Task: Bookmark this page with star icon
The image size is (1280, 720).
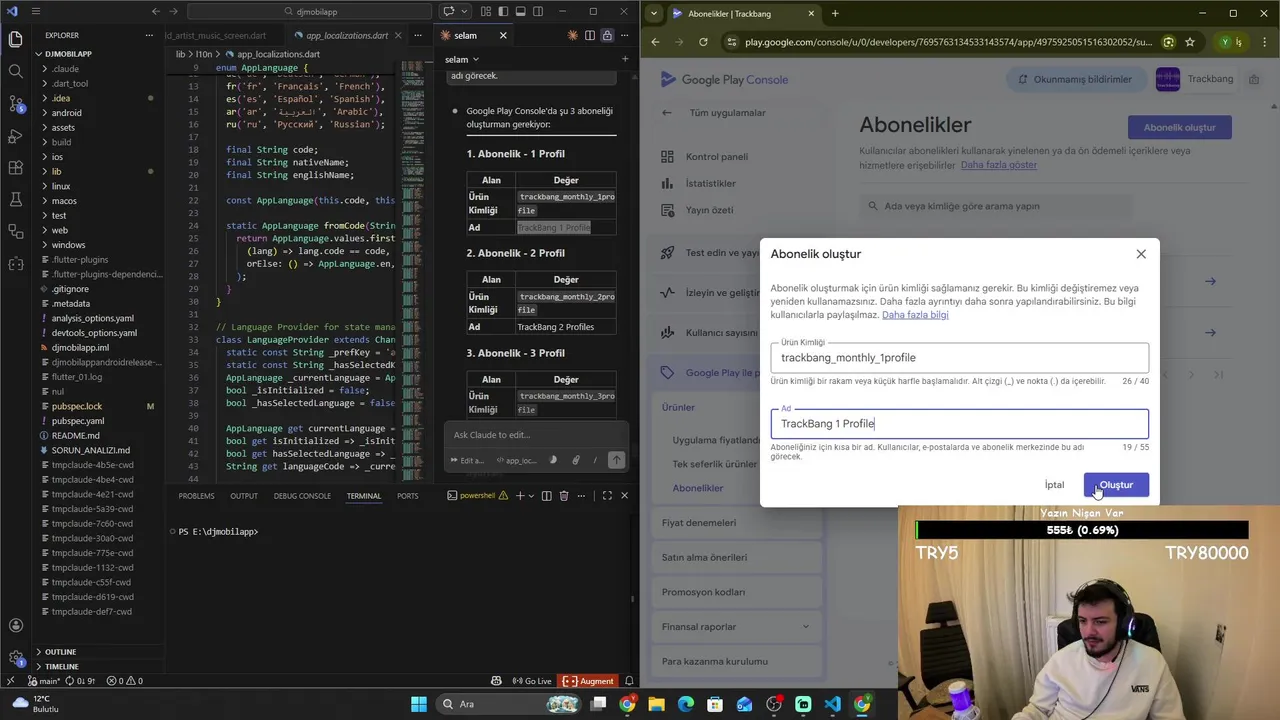Action: 1190,42
